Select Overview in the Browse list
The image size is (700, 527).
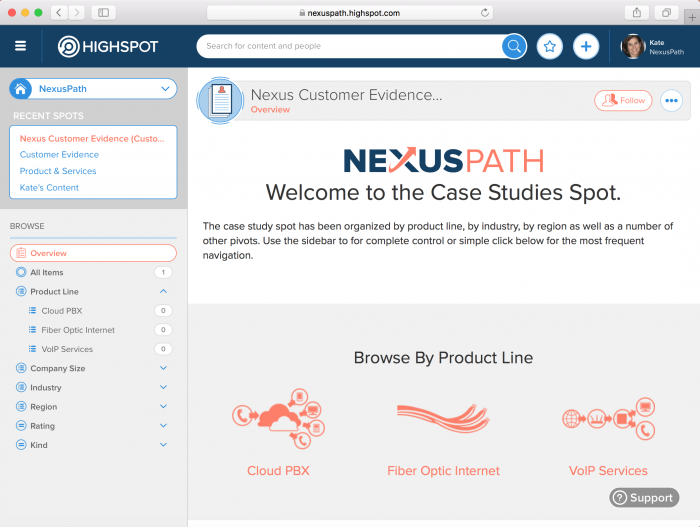pos(93,253)
